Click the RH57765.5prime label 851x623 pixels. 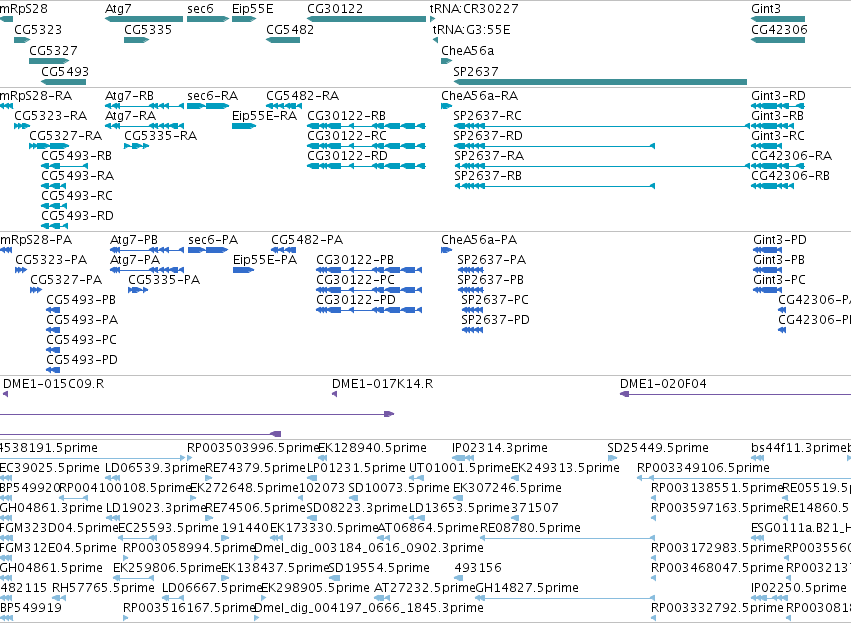(x=104, y=588)
